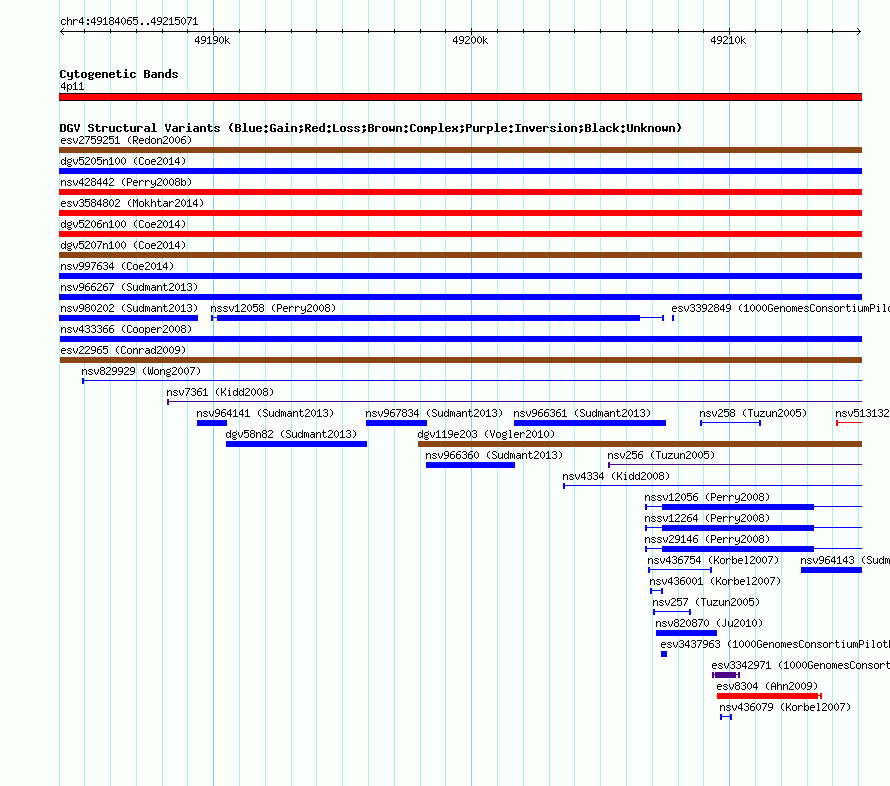The image size is (890, 786).
Task: Click the esv2759251 (Redon2006) variant label
Action: (x=126, y=140)
